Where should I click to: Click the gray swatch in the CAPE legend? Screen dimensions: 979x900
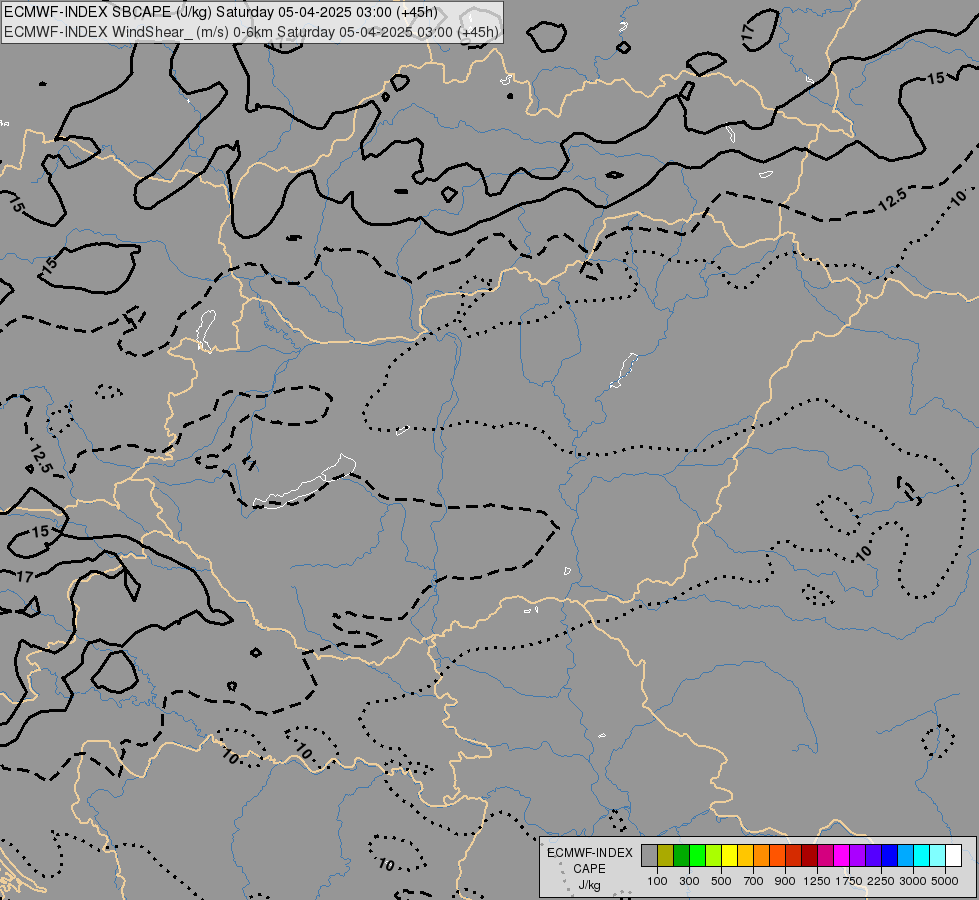click(649, 856)
